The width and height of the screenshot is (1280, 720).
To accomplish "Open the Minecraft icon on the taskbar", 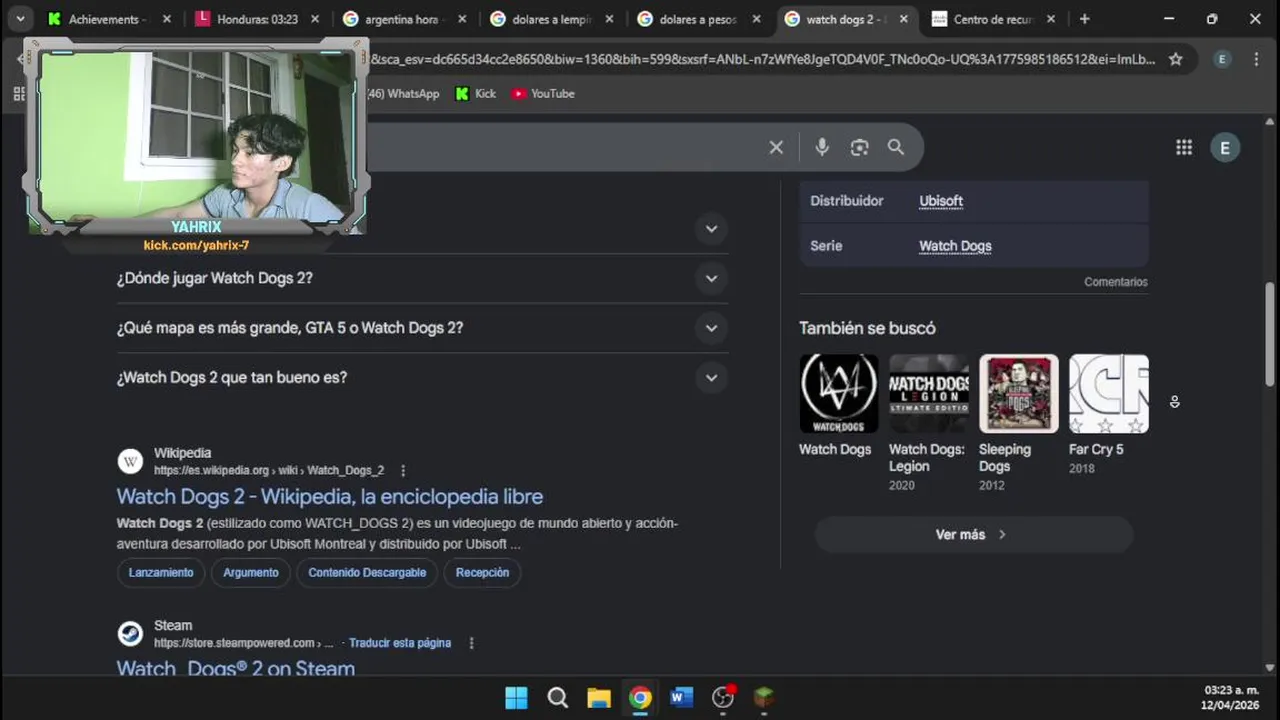I will [764, 698].
